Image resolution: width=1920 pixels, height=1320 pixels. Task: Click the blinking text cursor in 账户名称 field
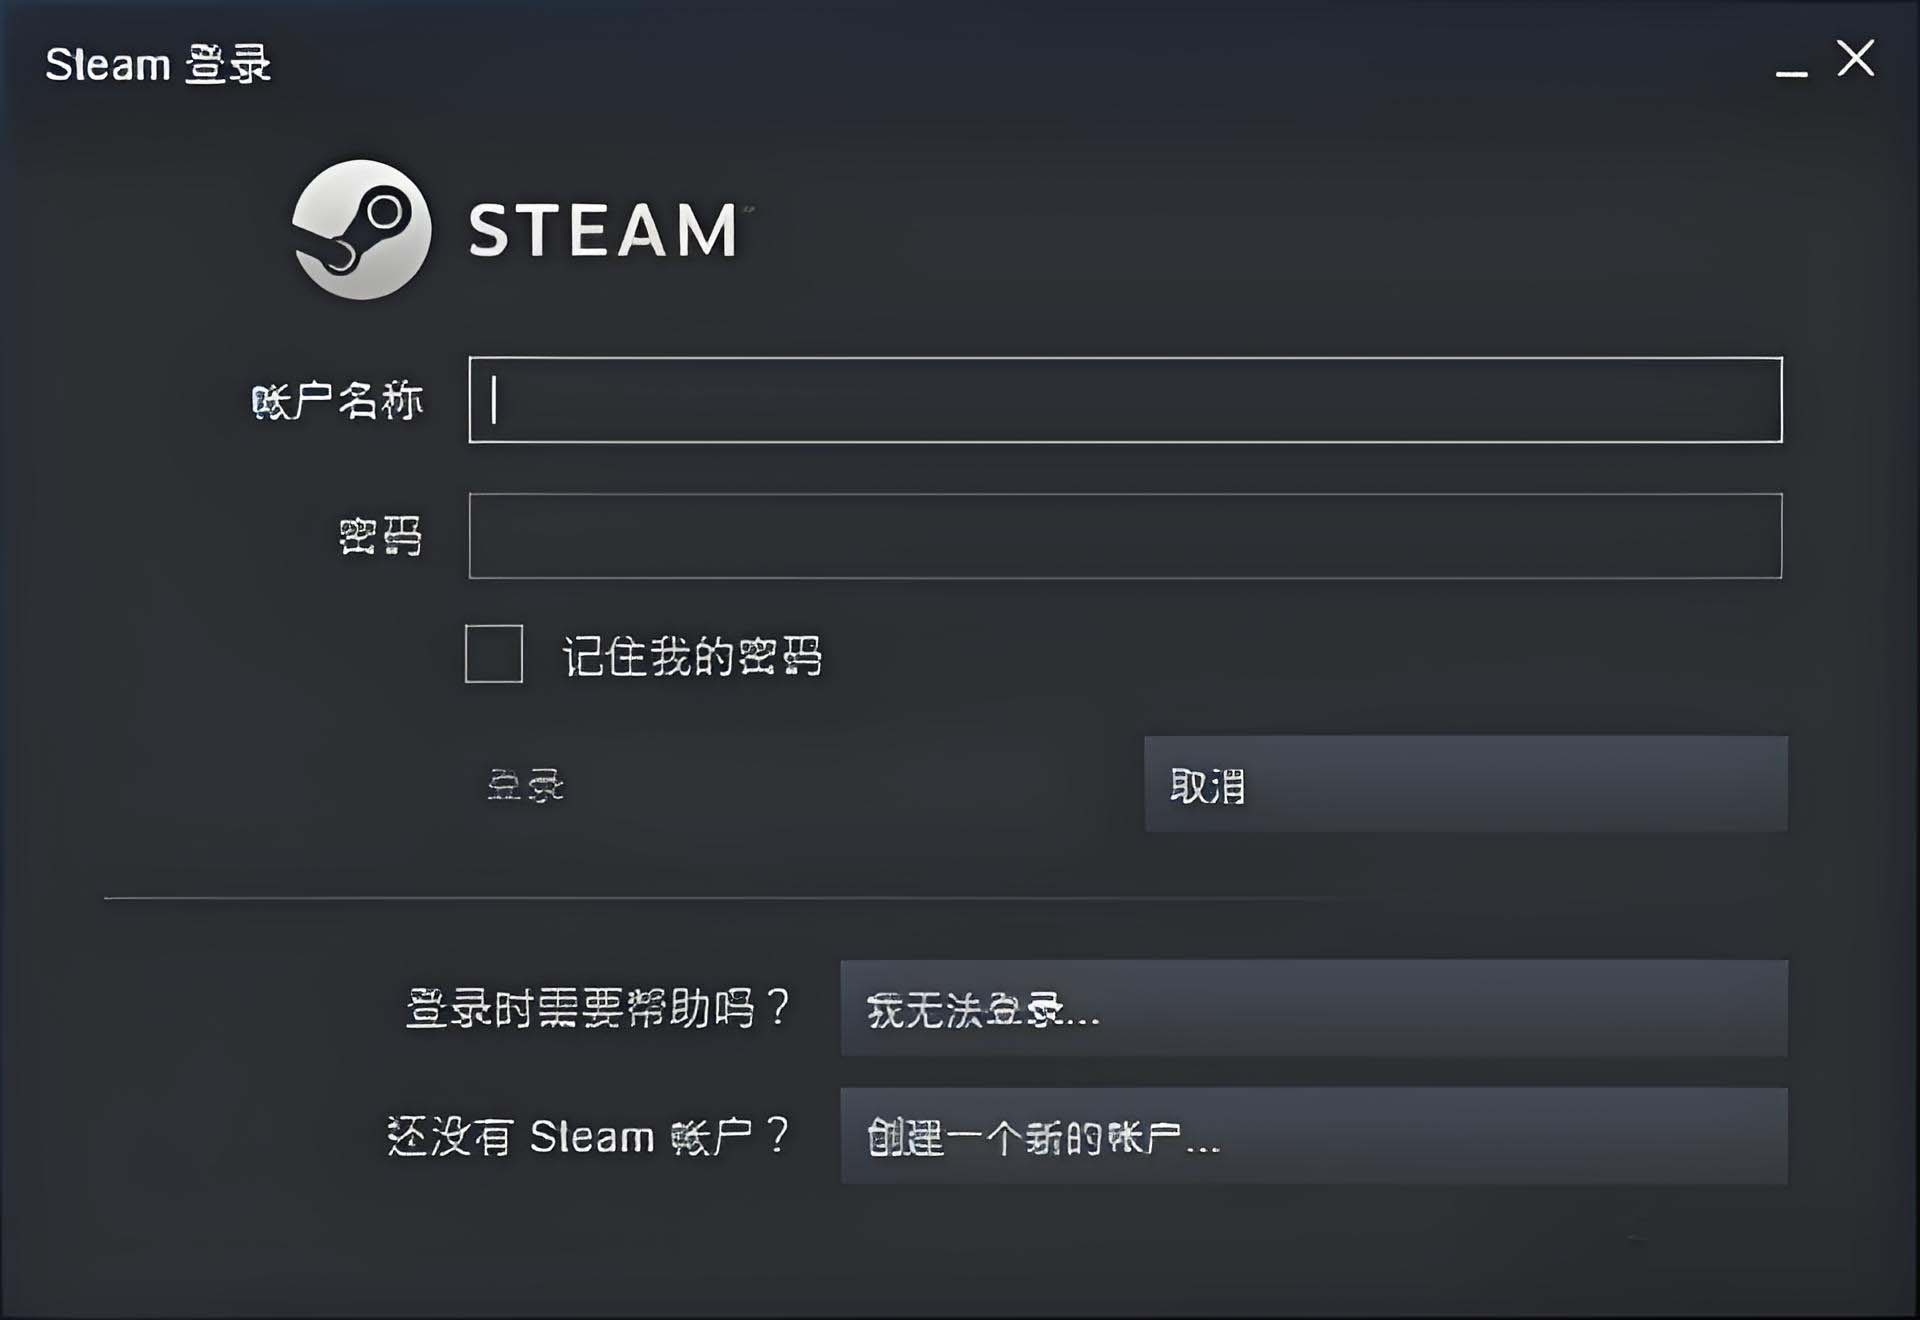pos(494,400)
